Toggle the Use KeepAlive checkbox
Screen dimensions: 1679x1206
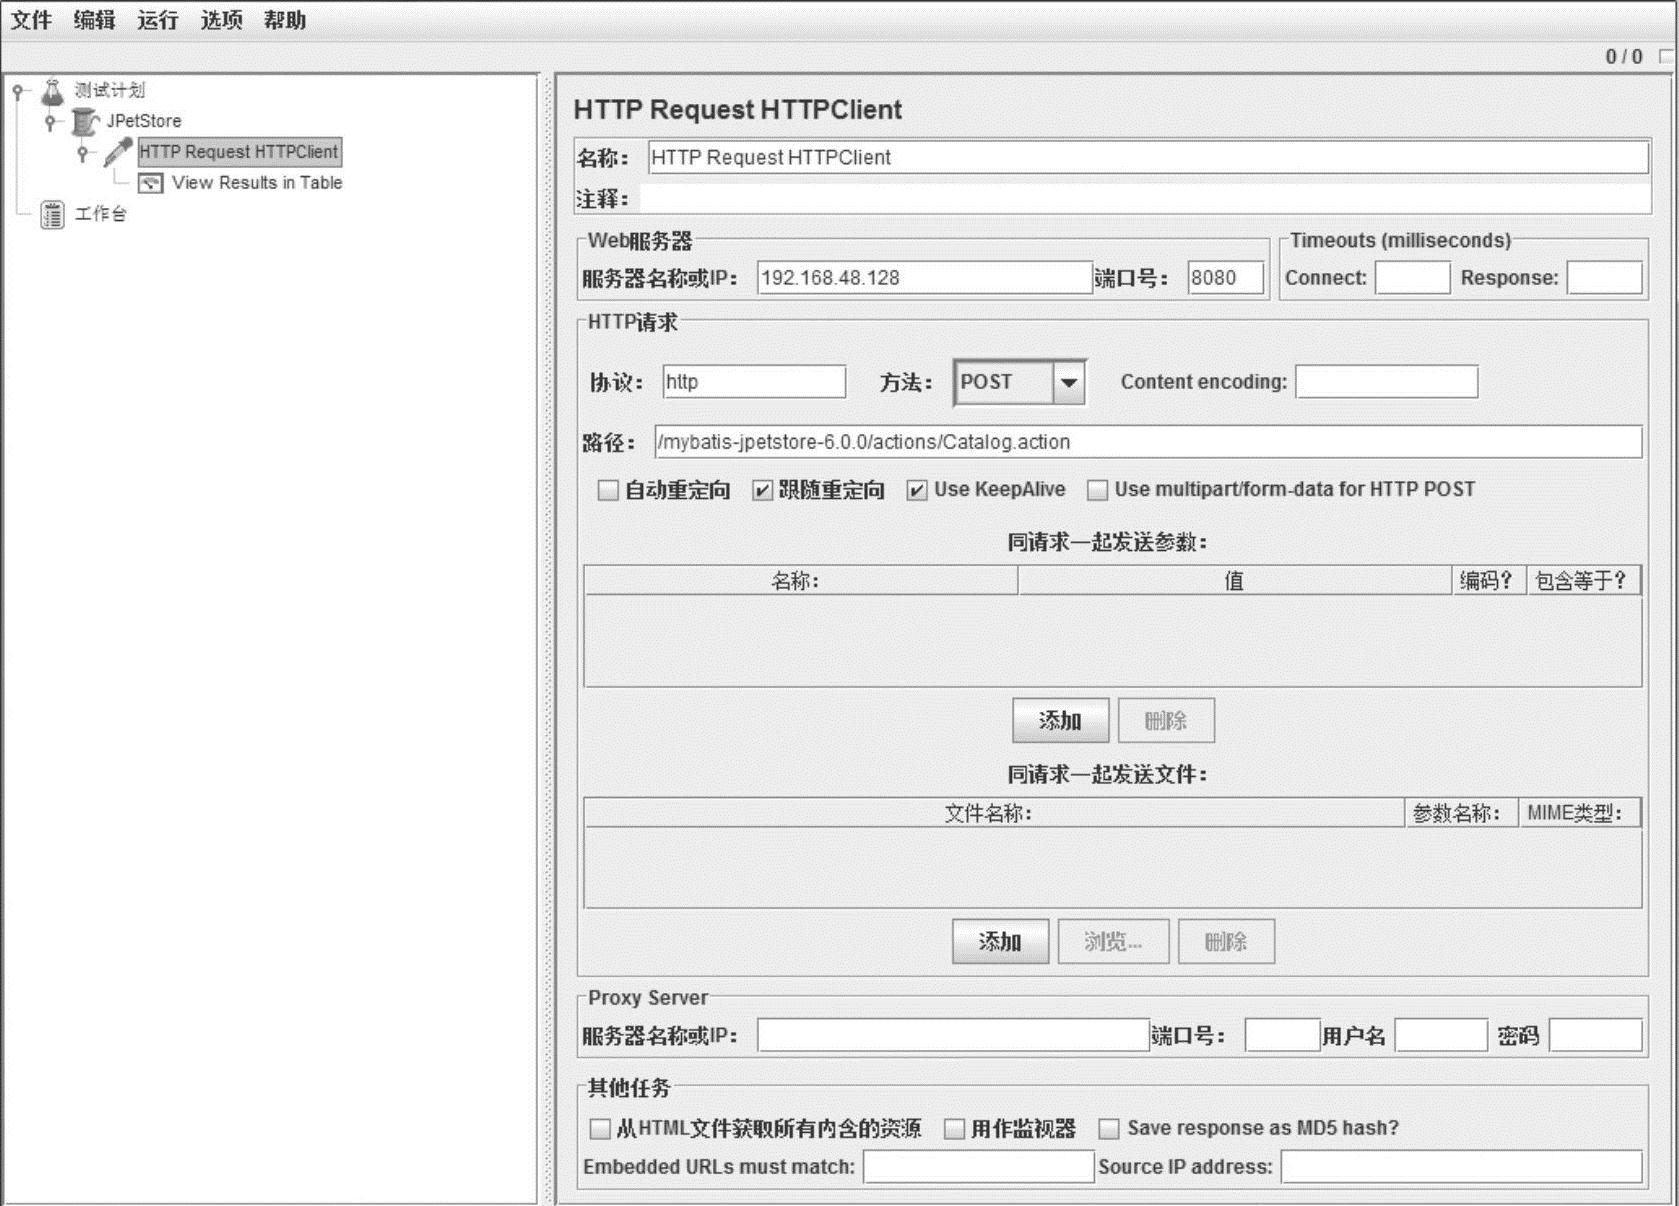(917, 490)
